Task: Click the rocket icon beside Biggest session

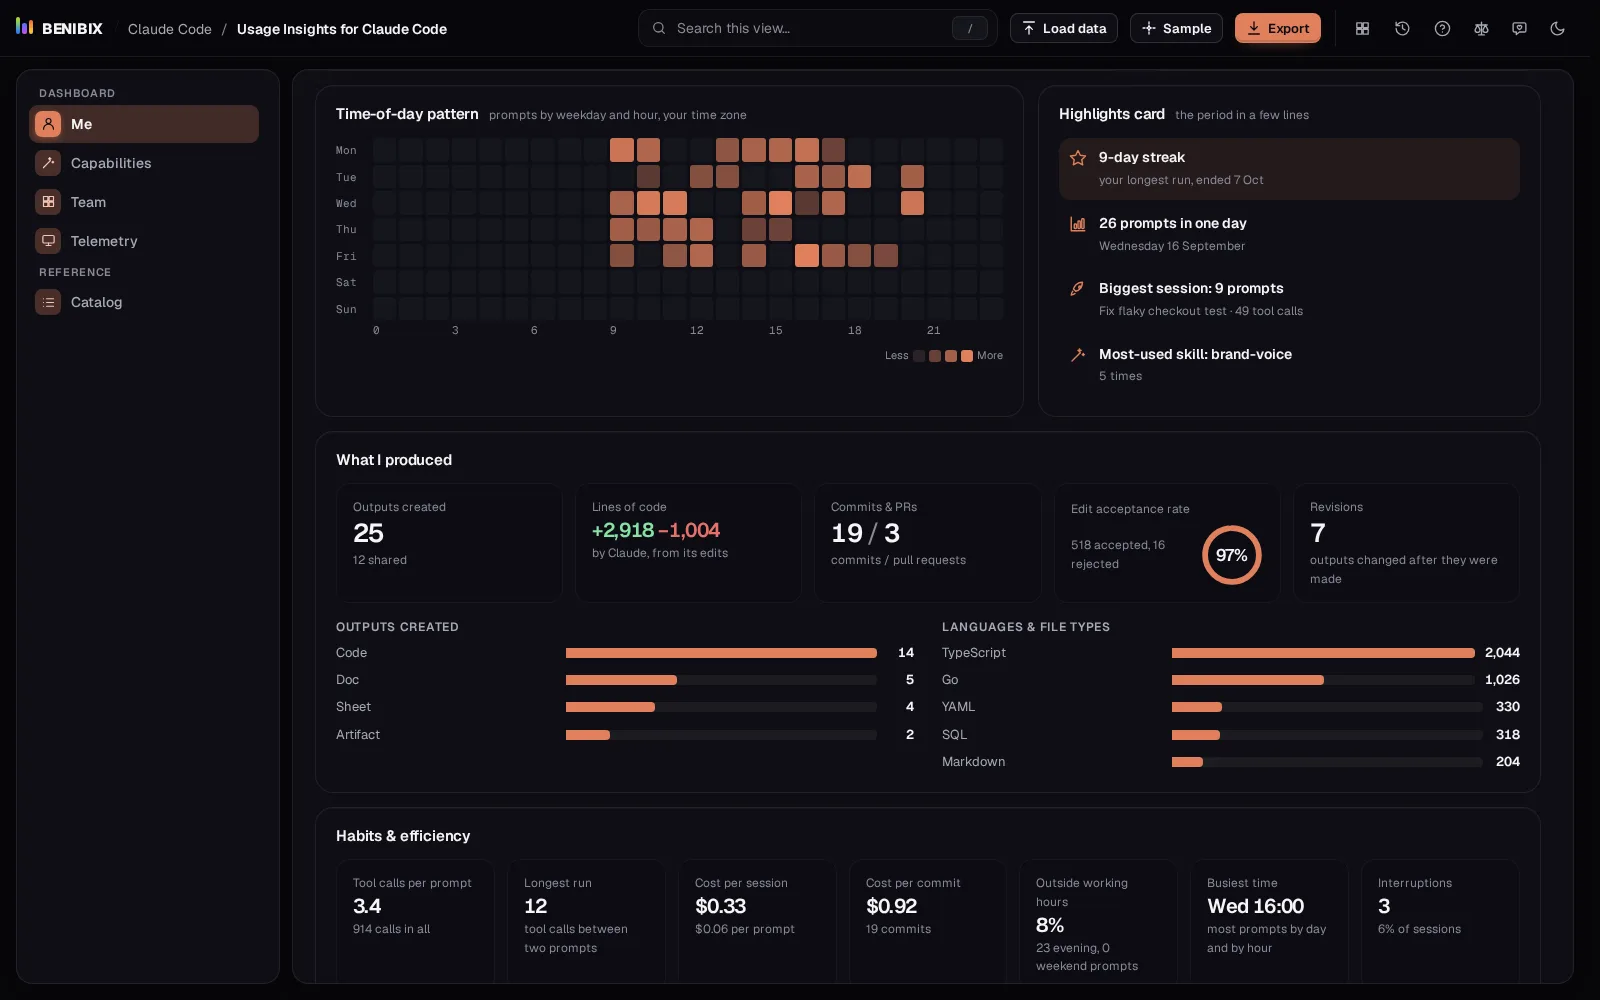Action: (x=1078, y=289)
